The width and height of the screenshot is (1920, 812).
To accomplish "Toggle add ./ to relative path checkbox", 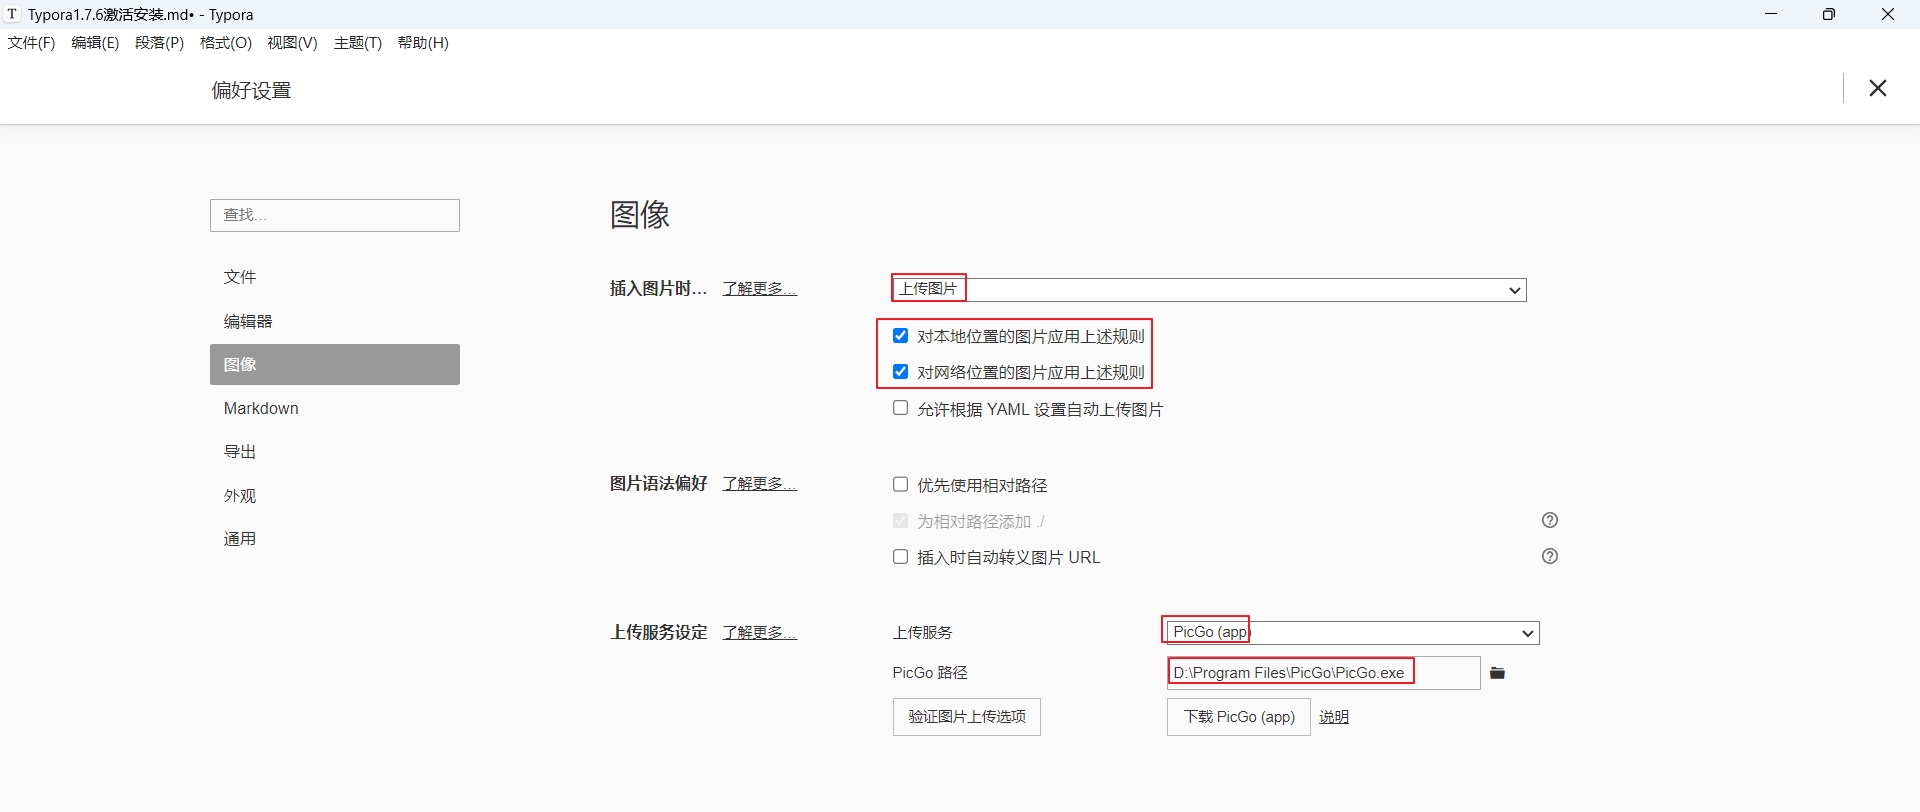I will pyautogui.click(x=901, y=521).
